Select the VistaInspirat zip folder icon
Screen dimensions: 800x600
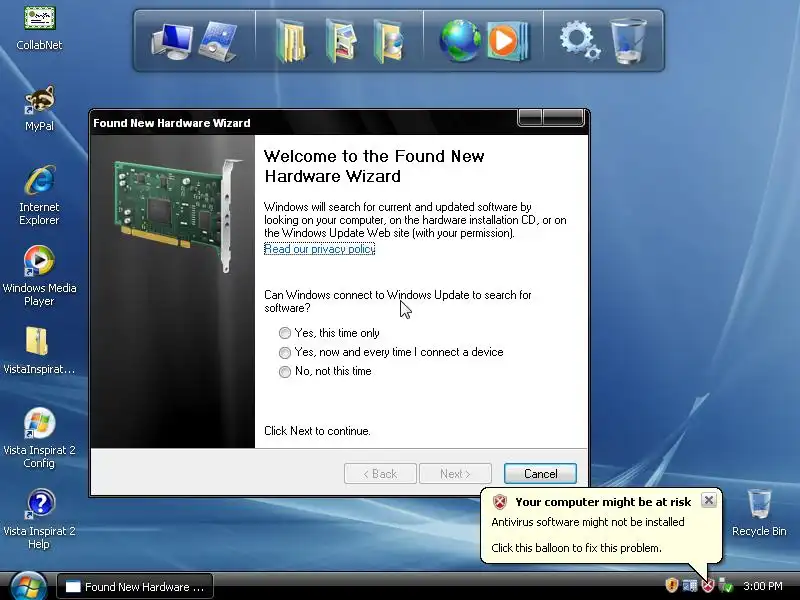(39, 351)
